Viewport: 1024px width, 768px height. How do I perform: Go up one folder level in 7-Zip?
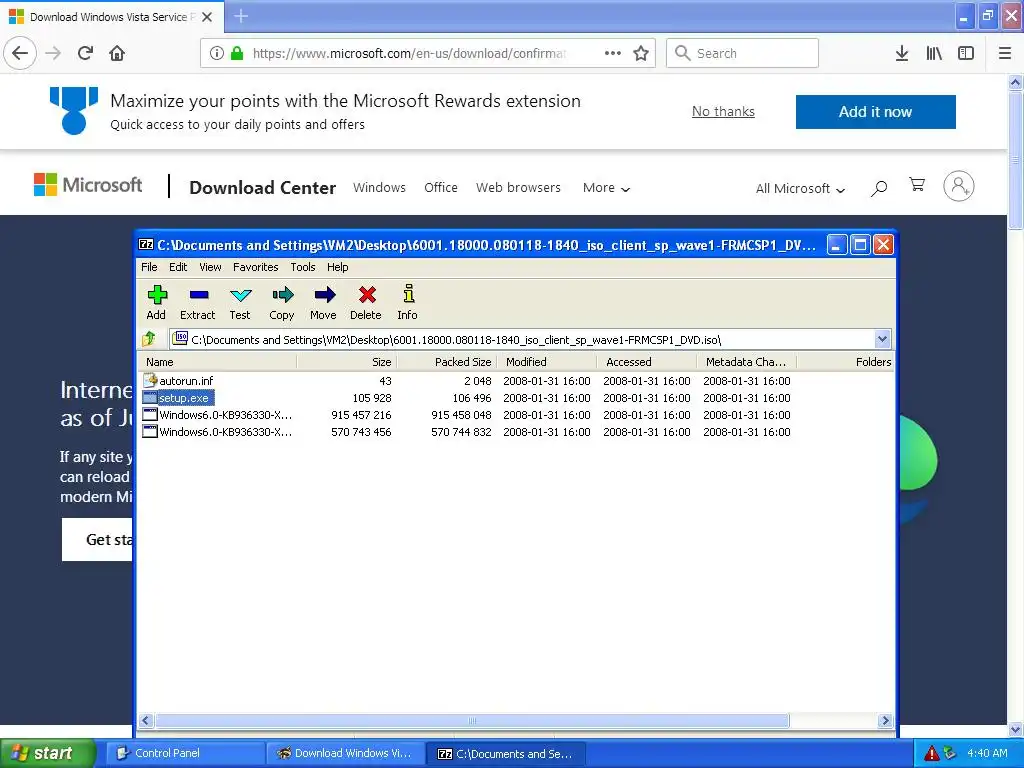pyautogui.click(x=149, y=339)
